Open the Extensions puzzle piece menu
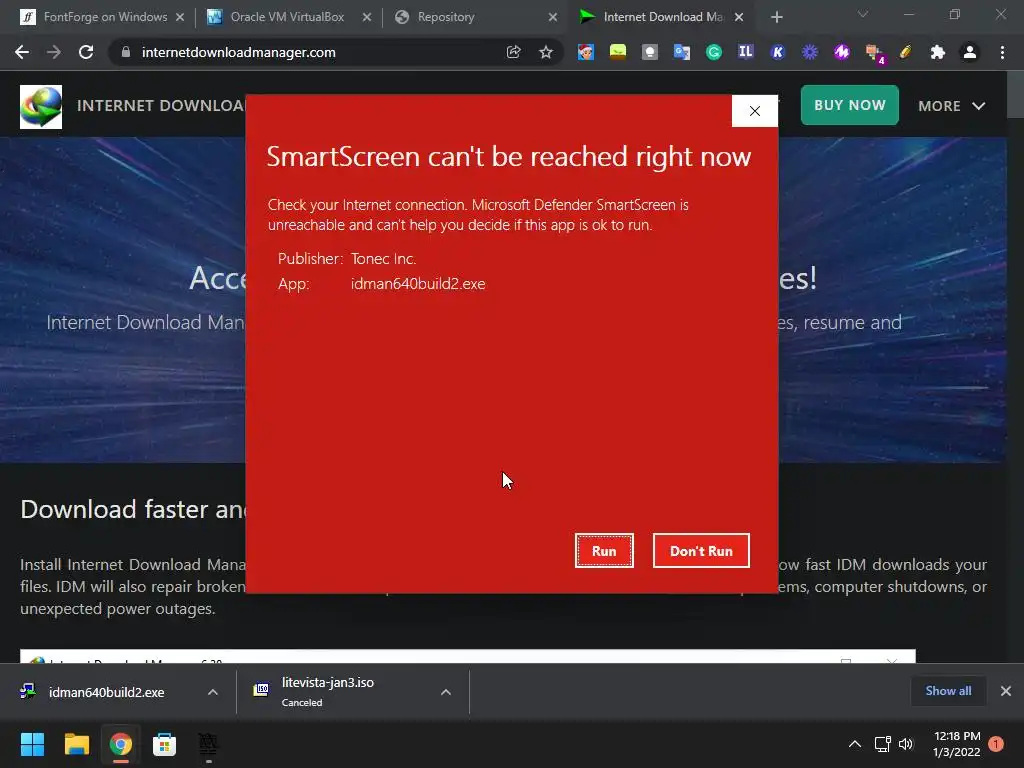This screenshot has height=768, width=1024. pyautogui.click(x=938, y=52)
